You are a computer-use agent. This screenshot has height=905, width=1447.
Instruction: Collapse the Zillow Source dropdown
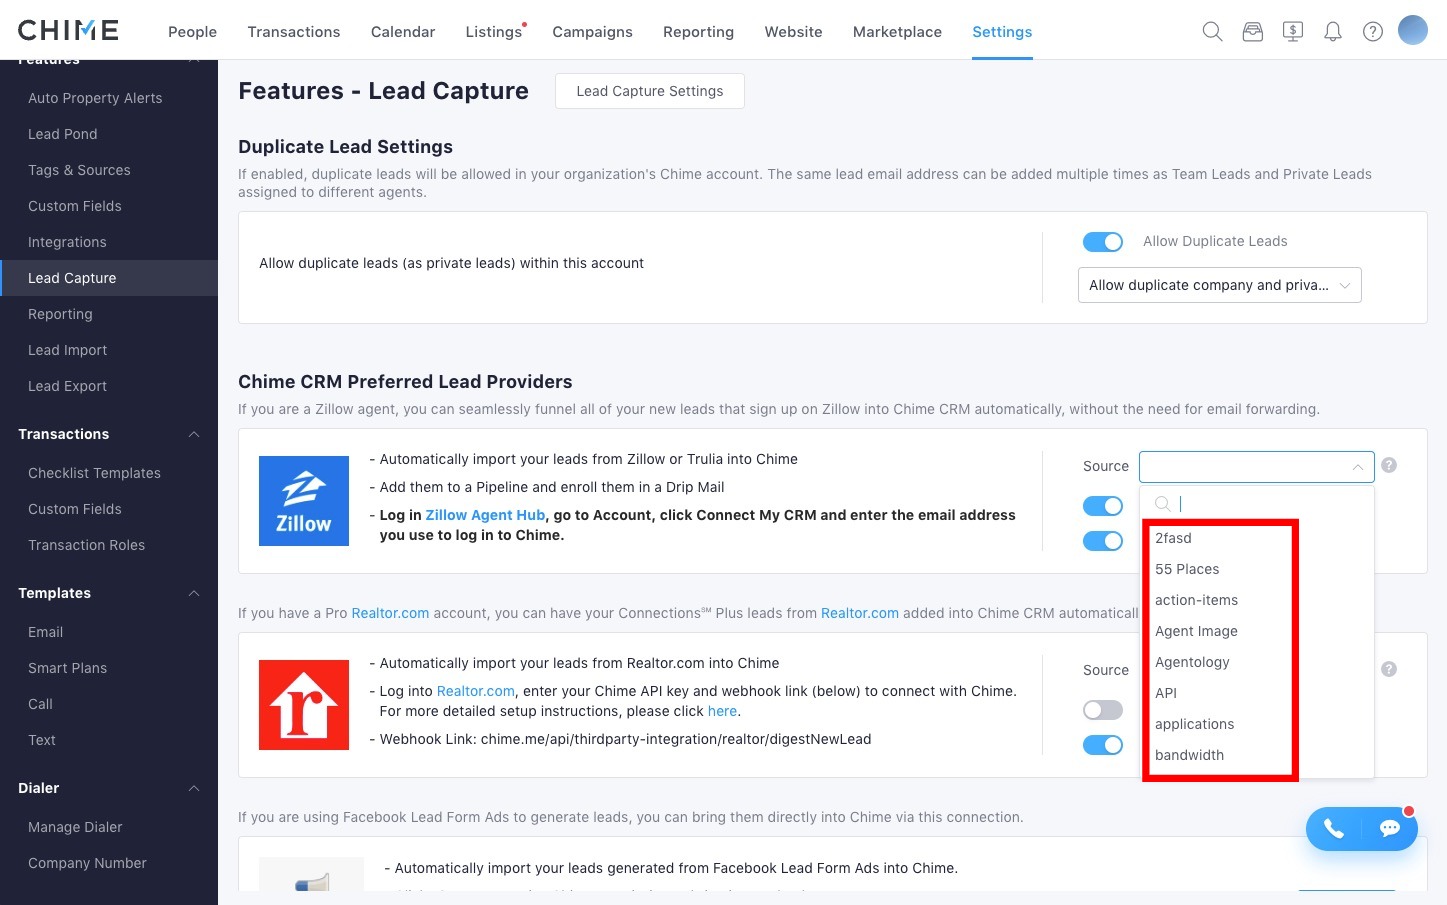[x=1256, y=467]
